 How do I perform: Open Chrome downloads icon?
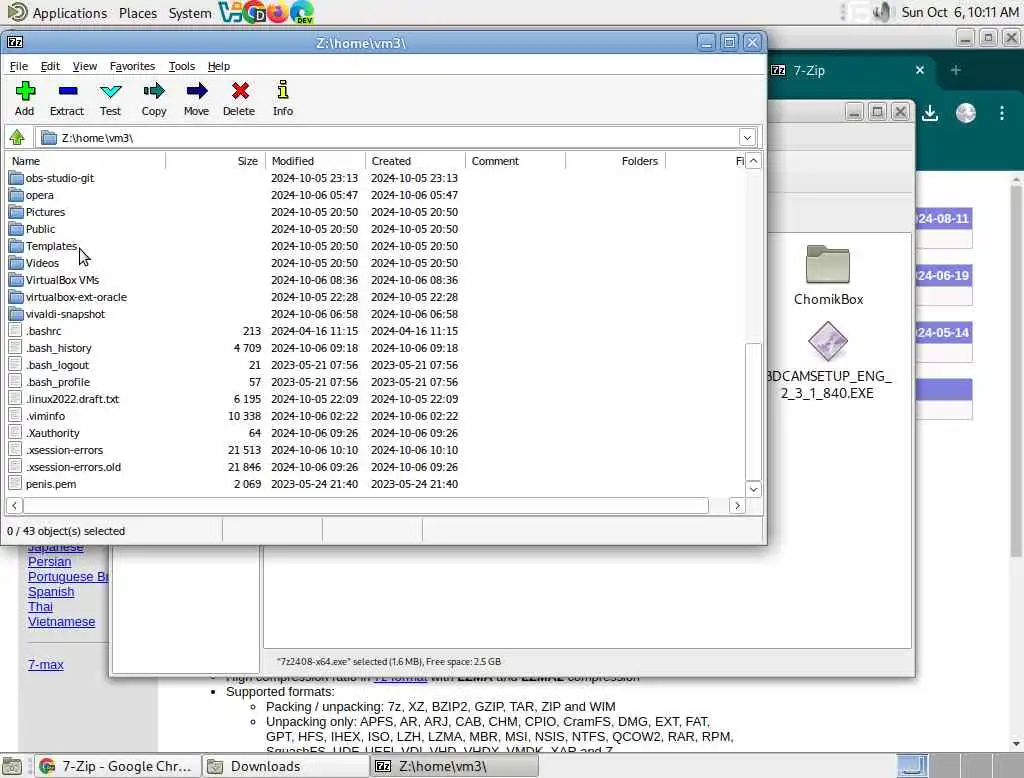[930, 113]
